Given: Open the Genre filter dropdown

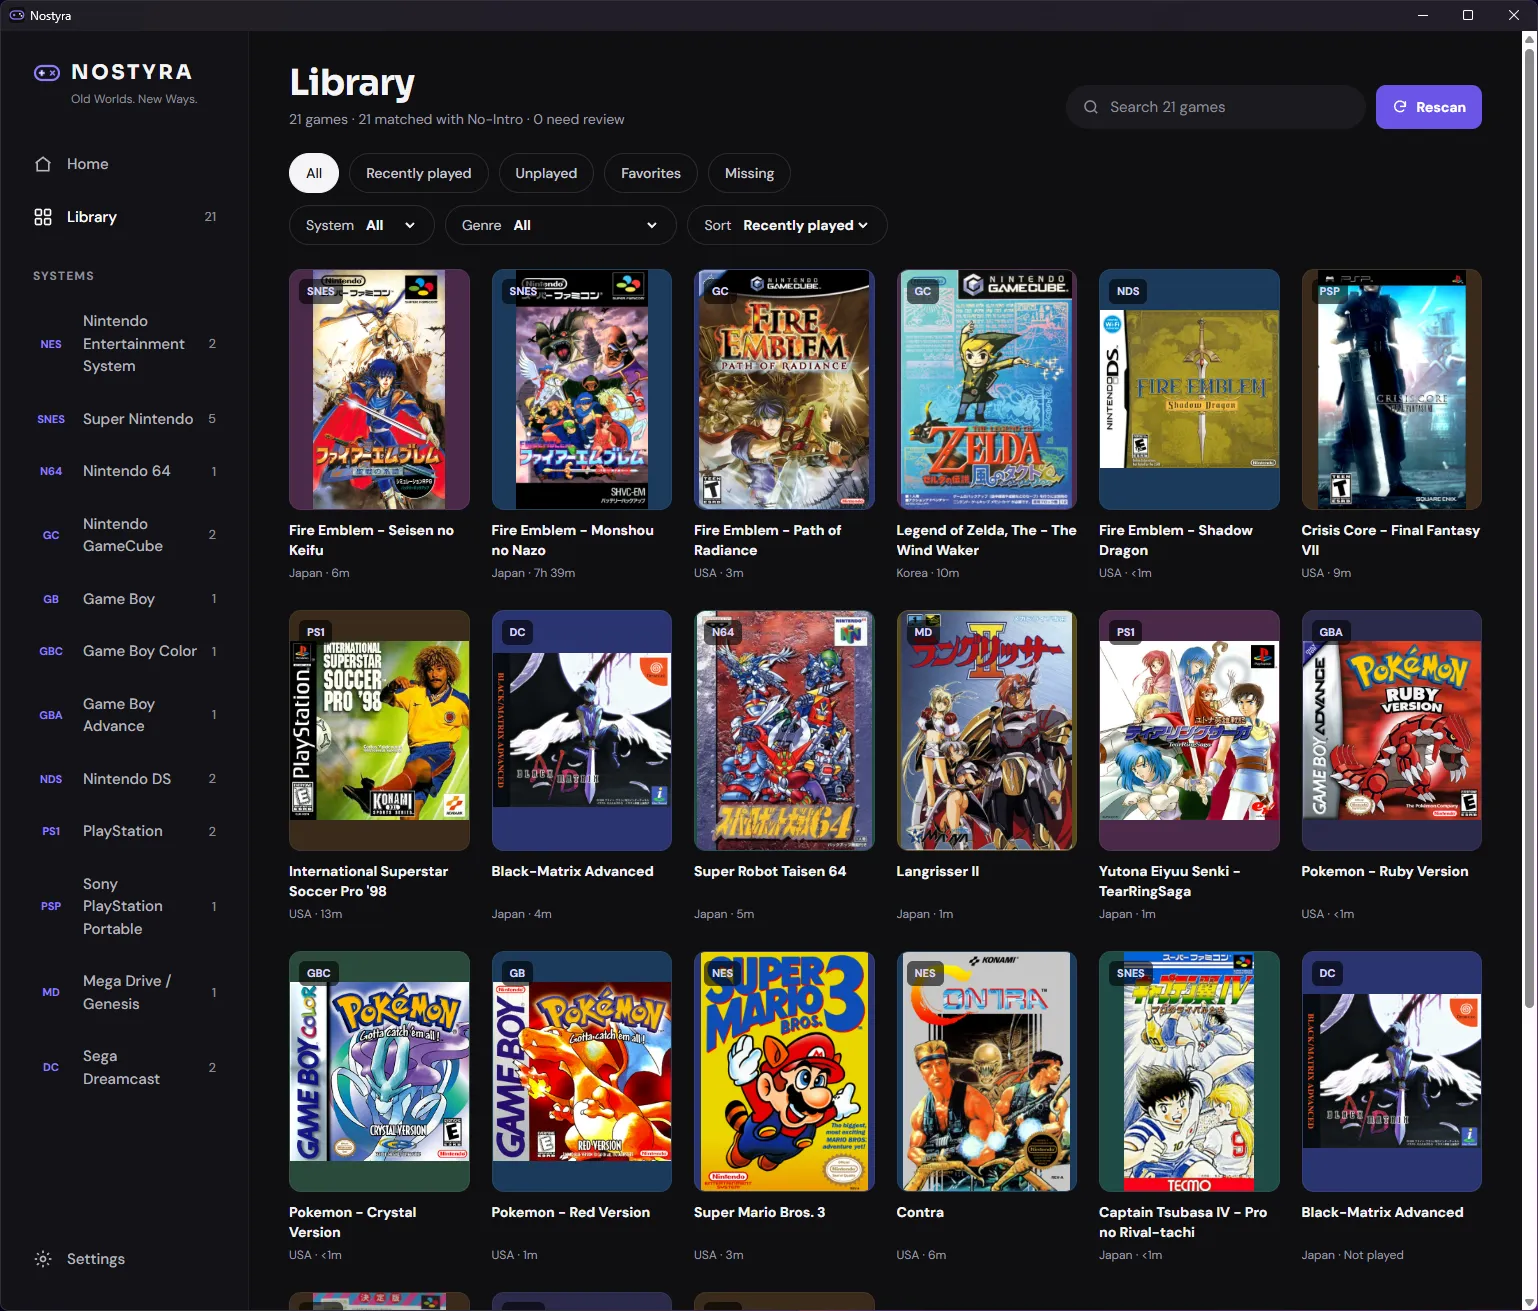Looking at the screenshot, I should pyautogui.click(x=560, y=225).
